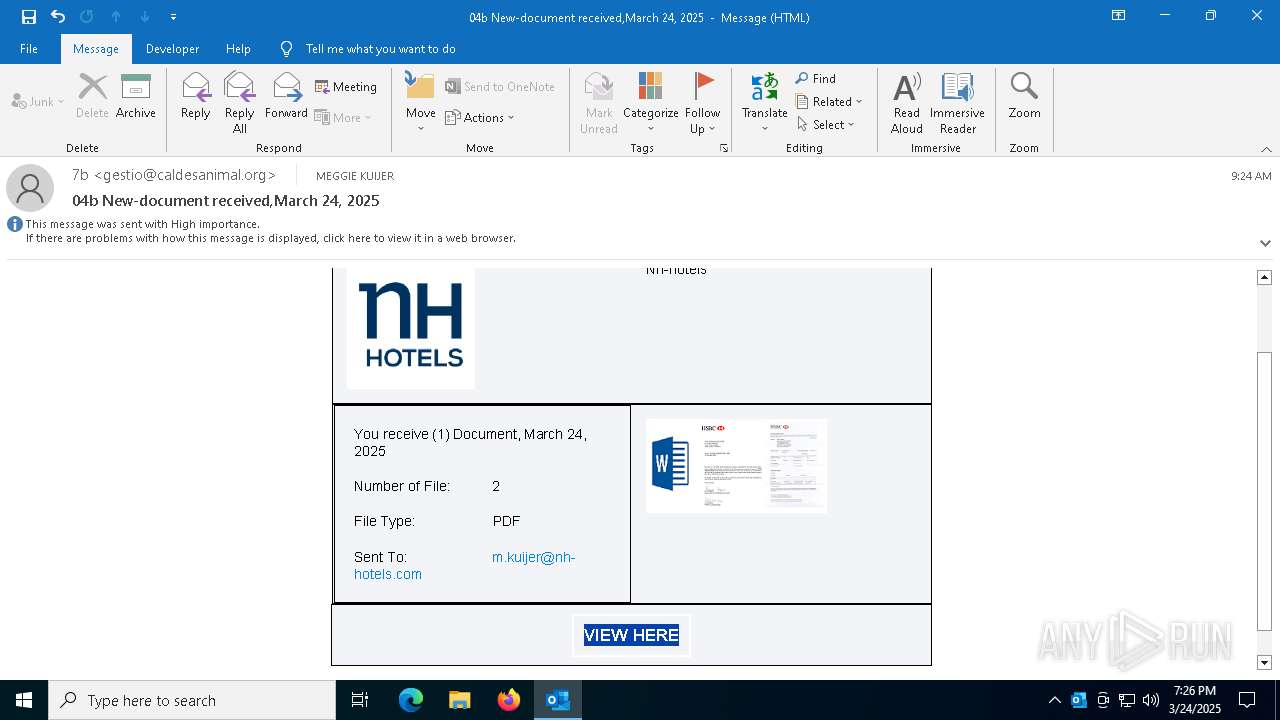Click the scrollbar up arrow
This screenshot has height=720, width=1280.
pos(1265,277)
